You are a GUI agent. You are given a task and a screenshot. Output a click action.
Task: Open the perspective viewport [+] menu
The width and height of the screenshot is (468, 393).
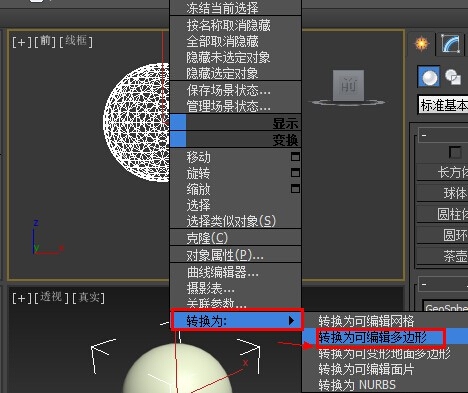[22, 298]
